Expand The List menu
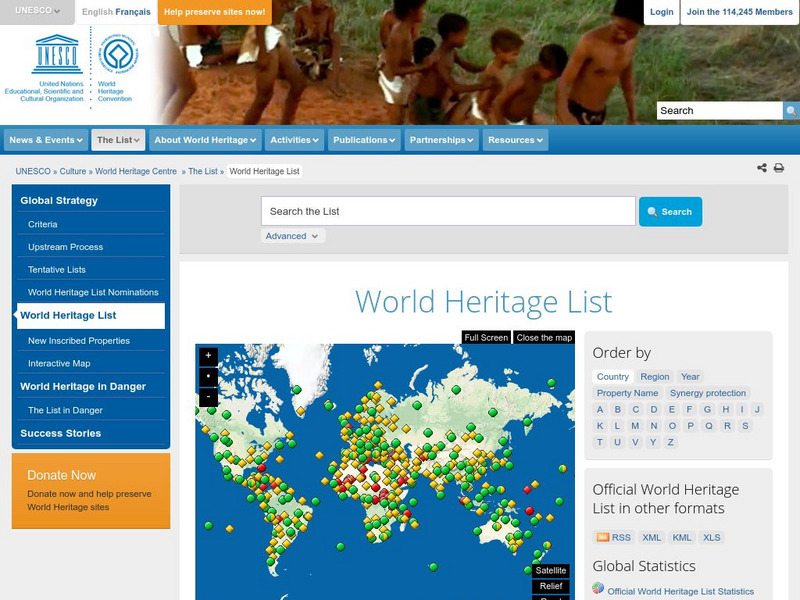Screen dimensions: 800x600 click(118, 140)
